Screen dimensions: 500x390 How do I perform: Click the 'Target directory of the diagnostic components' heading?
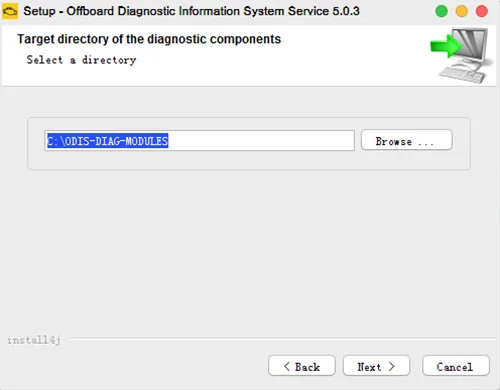pyautogui.click(x=149, y=39)
